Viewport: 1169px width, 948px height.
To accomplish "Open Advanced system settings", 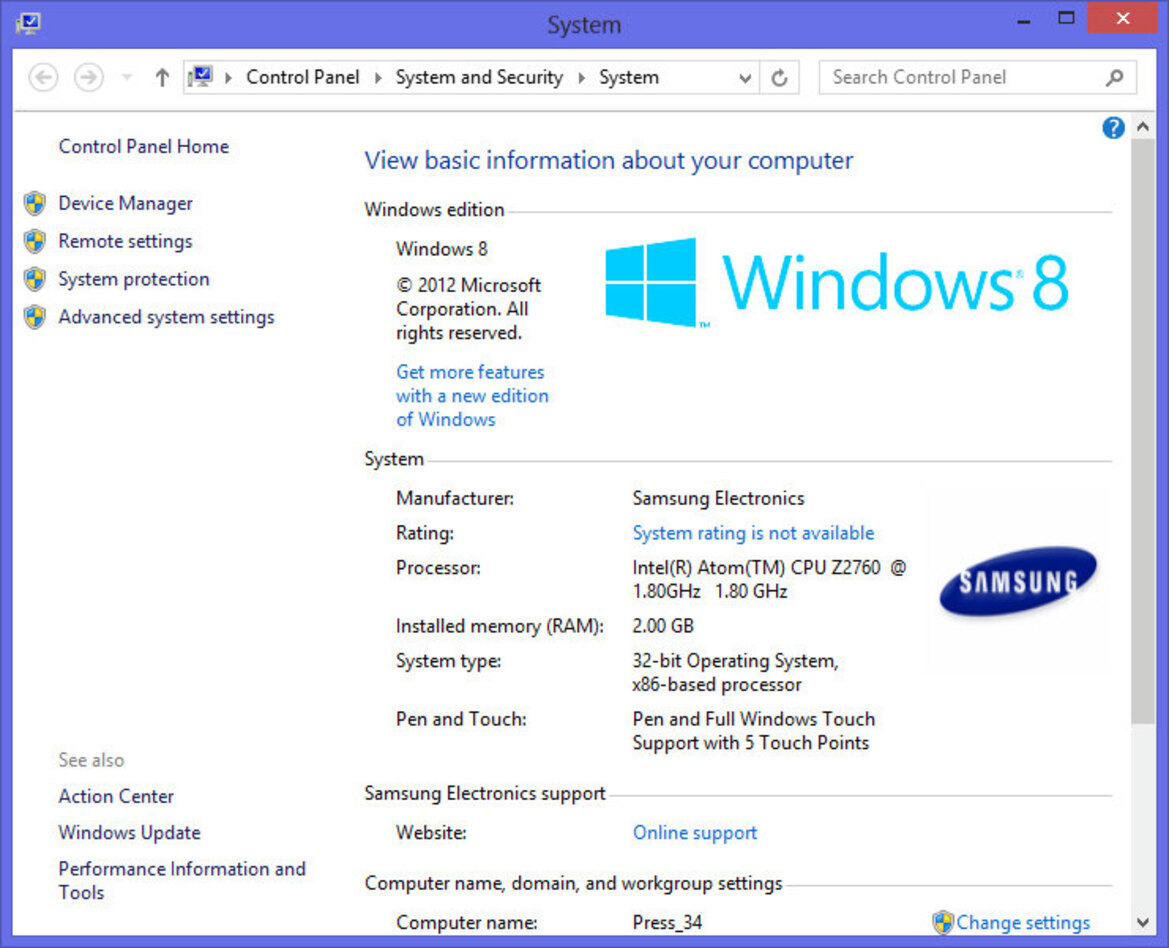I will [x=166, y=317].
